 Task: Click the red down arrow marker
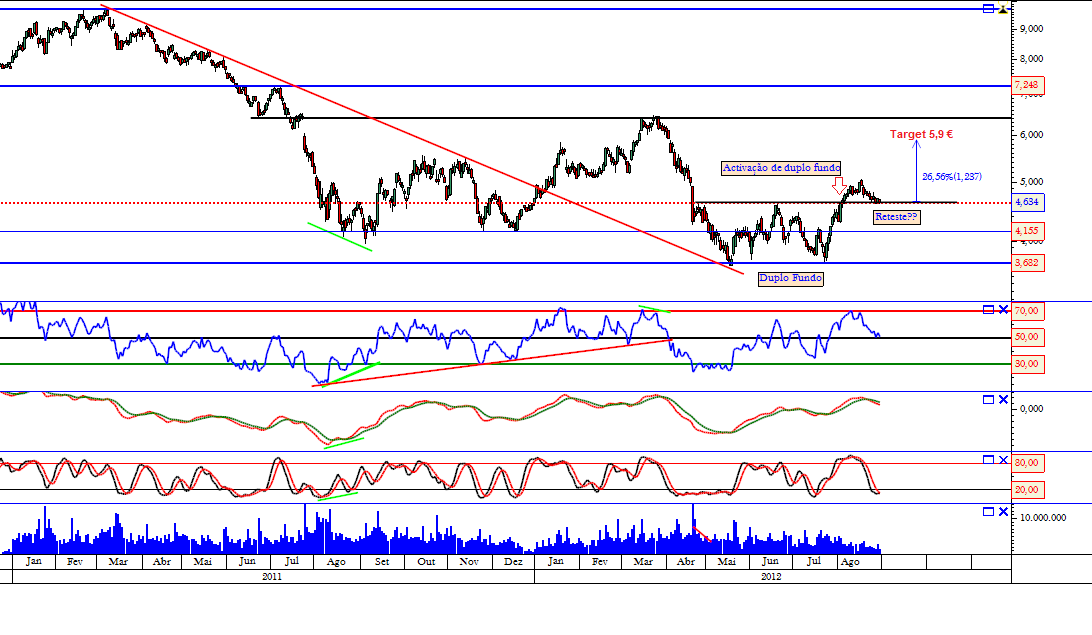(x=840, y=185)
